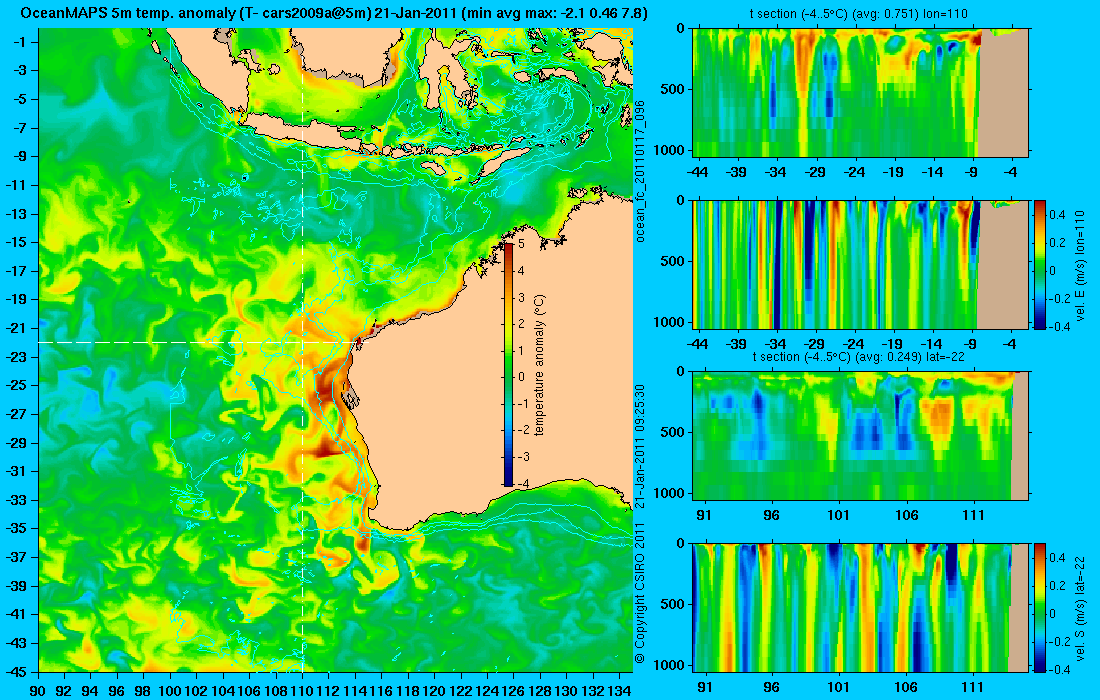Screen dimensions: 1100x700
Task: Click the main temperature anomaly map
Action: point(335,350)
